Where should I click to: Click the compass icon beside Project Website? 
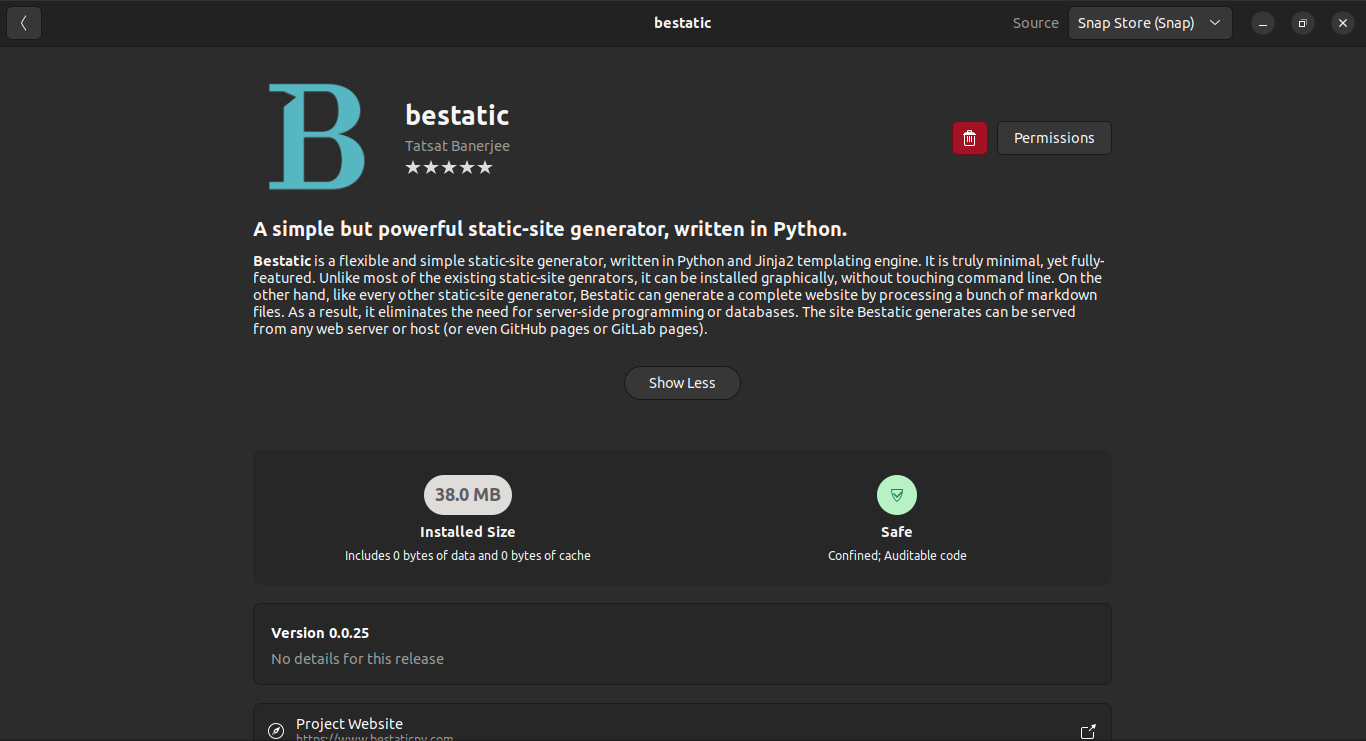[277, 732]
